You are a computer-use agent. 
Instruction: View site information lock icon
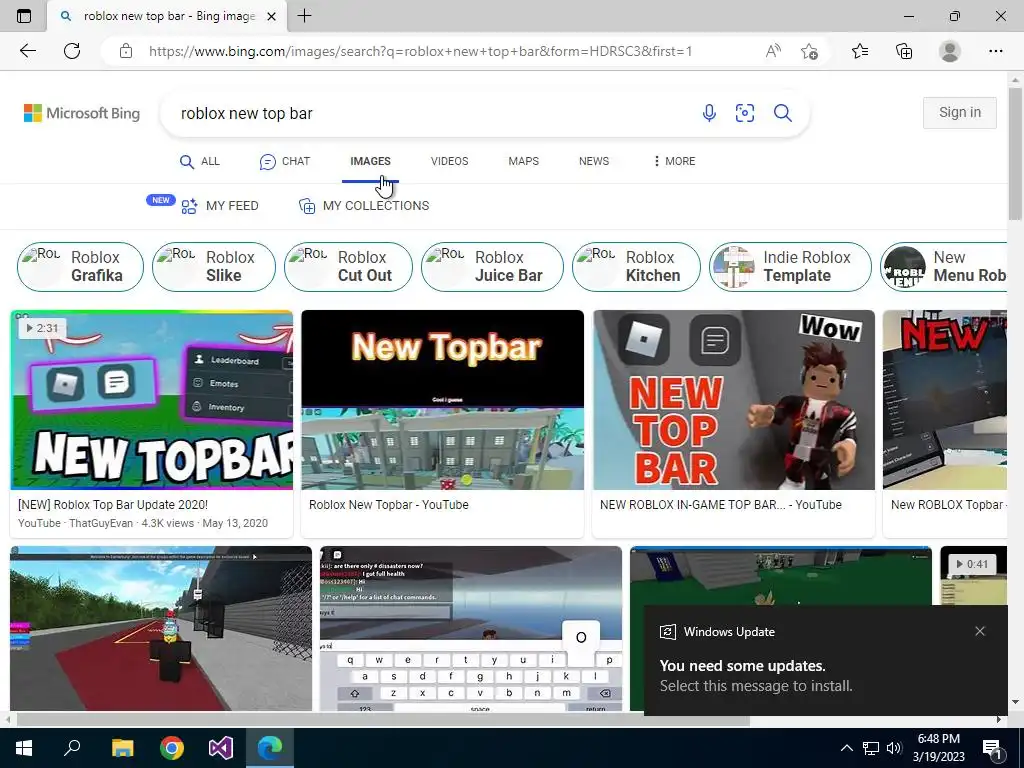click(126, 51)
